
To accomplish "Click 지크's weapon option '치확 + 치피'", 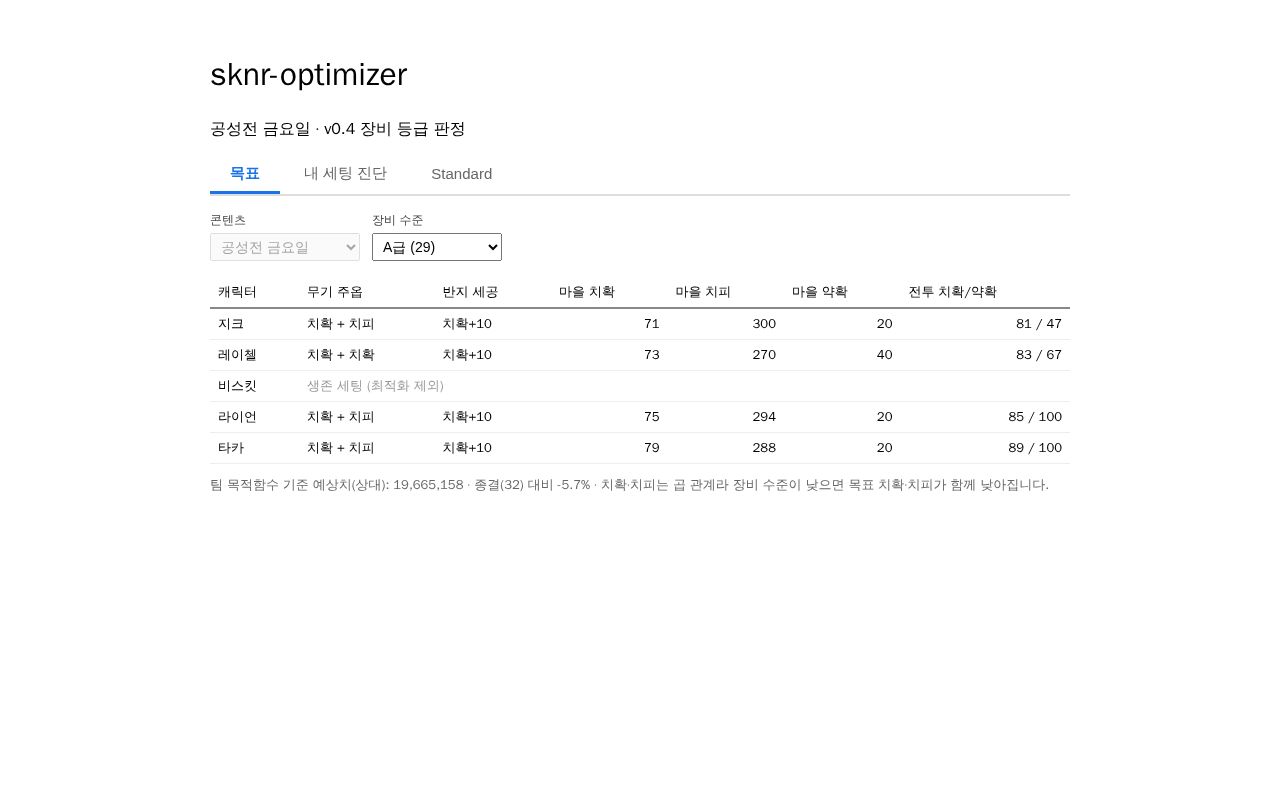I will pyautogui.click(x=341, y=324).
